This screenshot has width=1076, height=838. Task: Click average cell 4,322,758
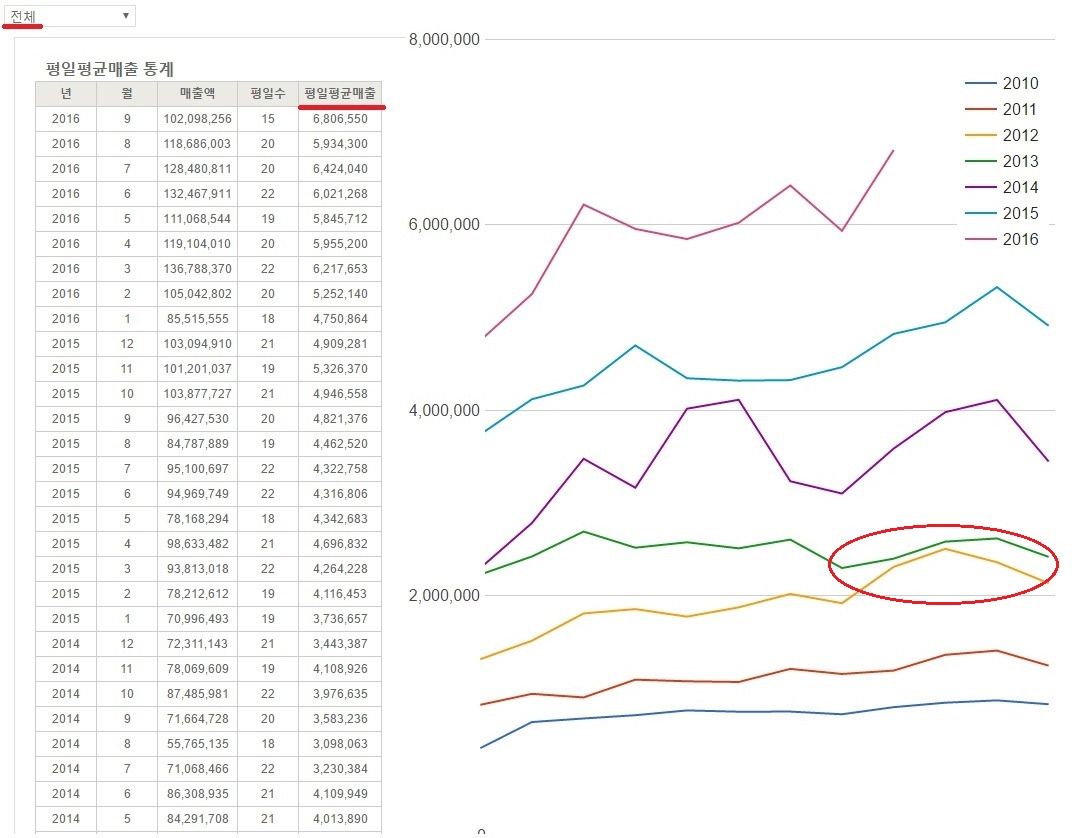click(340, 469)
